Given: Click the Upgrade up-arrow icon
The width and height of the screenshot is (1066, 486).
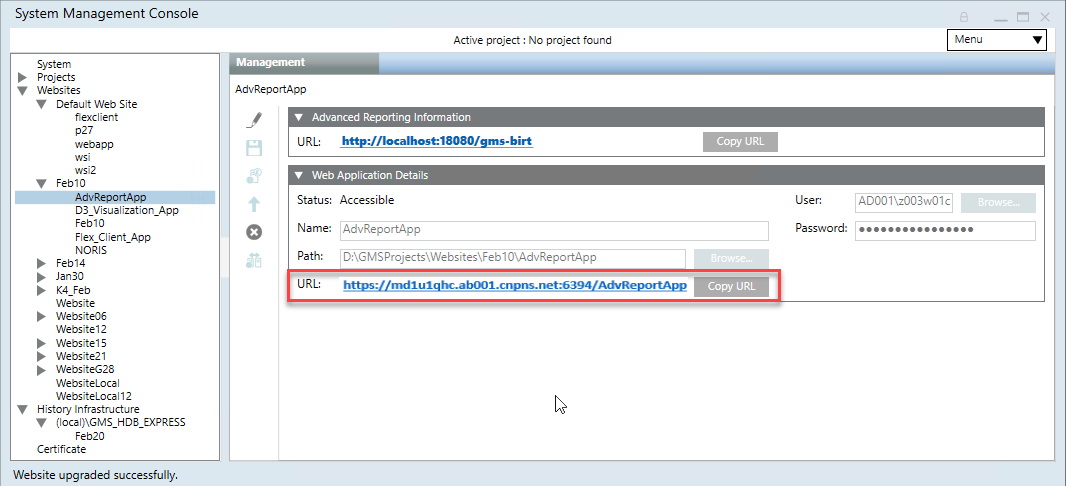Looking at the screenshot, I should pos(254,204).
